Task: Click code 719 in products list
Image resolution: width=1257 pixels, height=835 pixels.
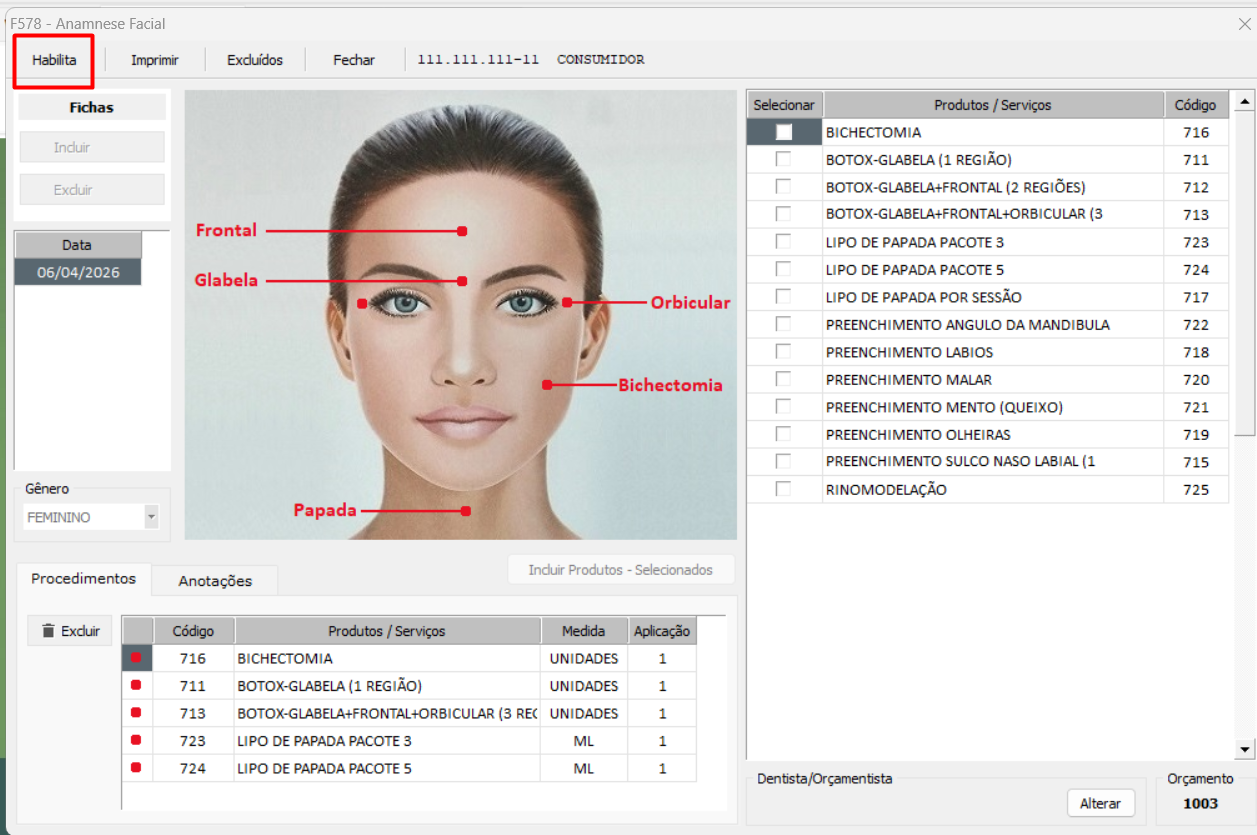Action: coord(1195,434)
